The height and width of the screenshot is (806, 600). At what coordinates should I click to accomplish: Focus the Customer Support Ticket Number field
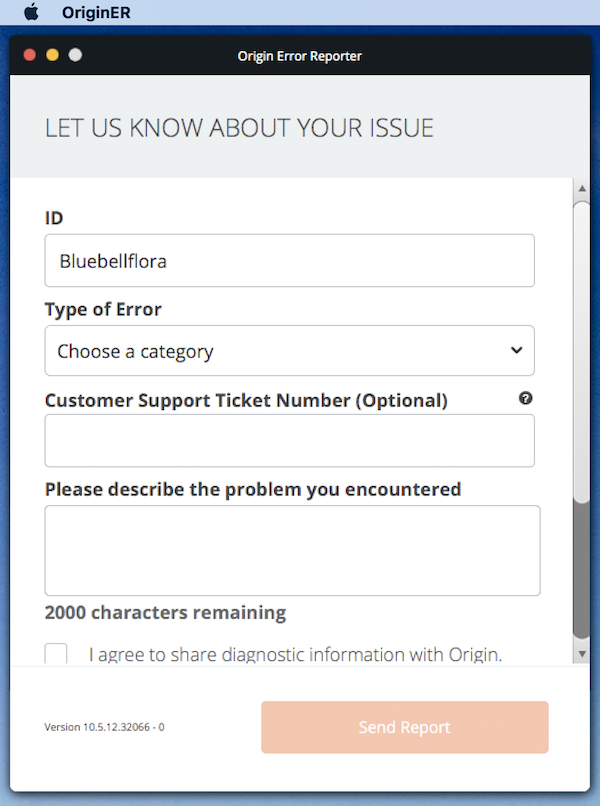click(289, 440)
